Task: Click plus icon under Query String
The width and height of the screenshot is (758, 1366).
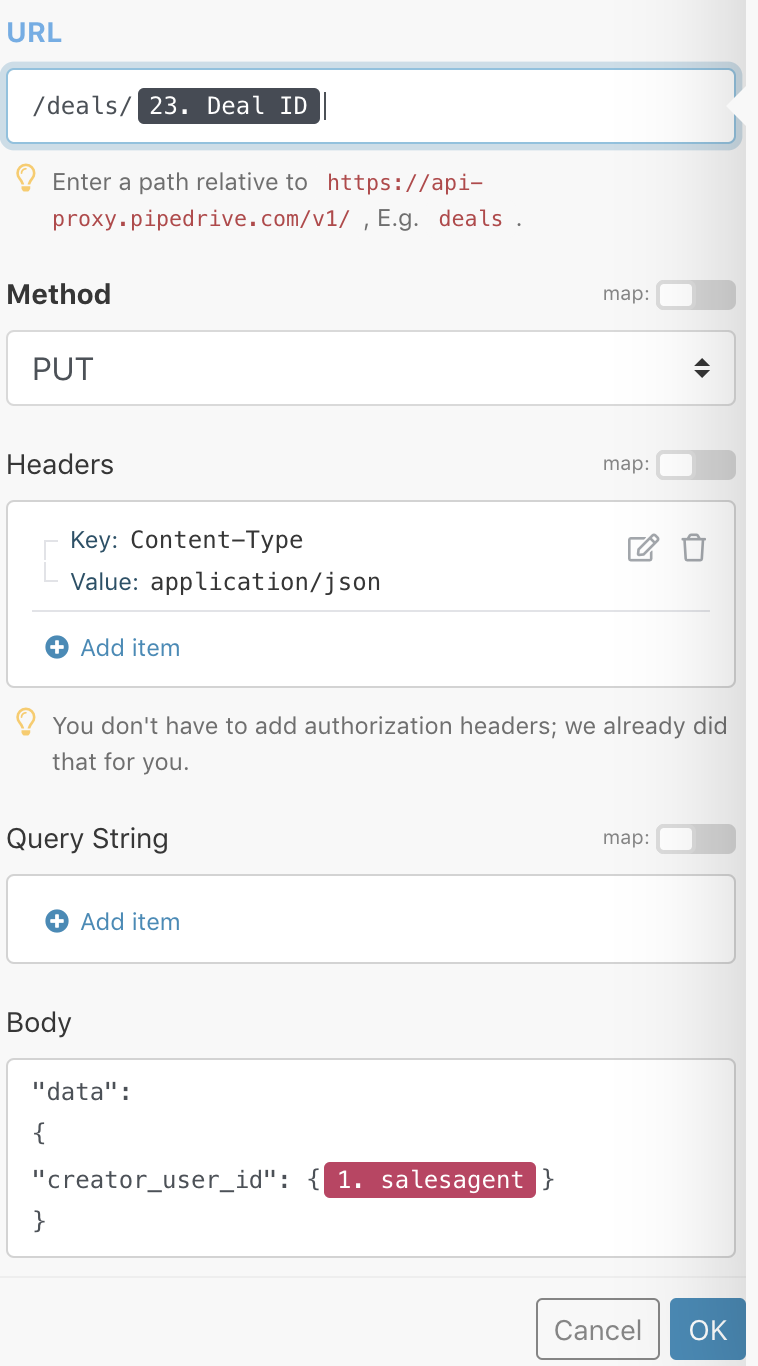Action: tap(57, 922)
